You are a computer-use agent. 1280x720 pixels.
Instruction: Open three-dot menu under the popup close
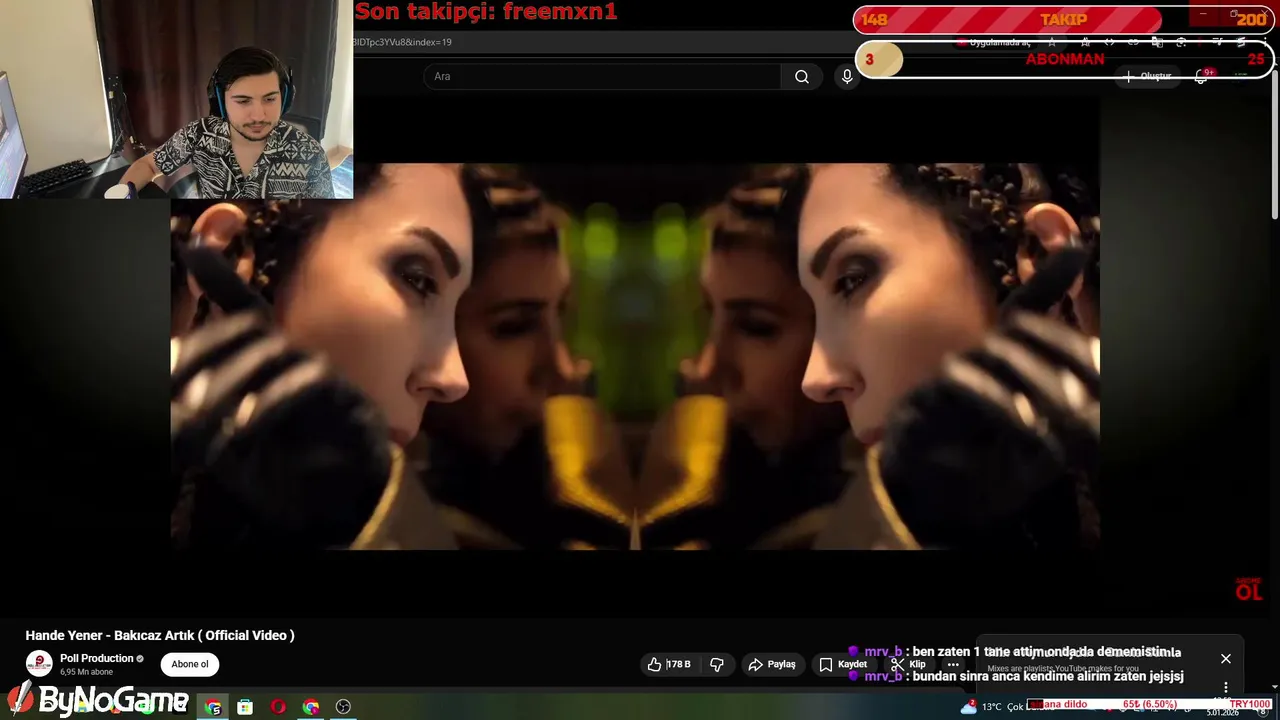point(1226,688)
